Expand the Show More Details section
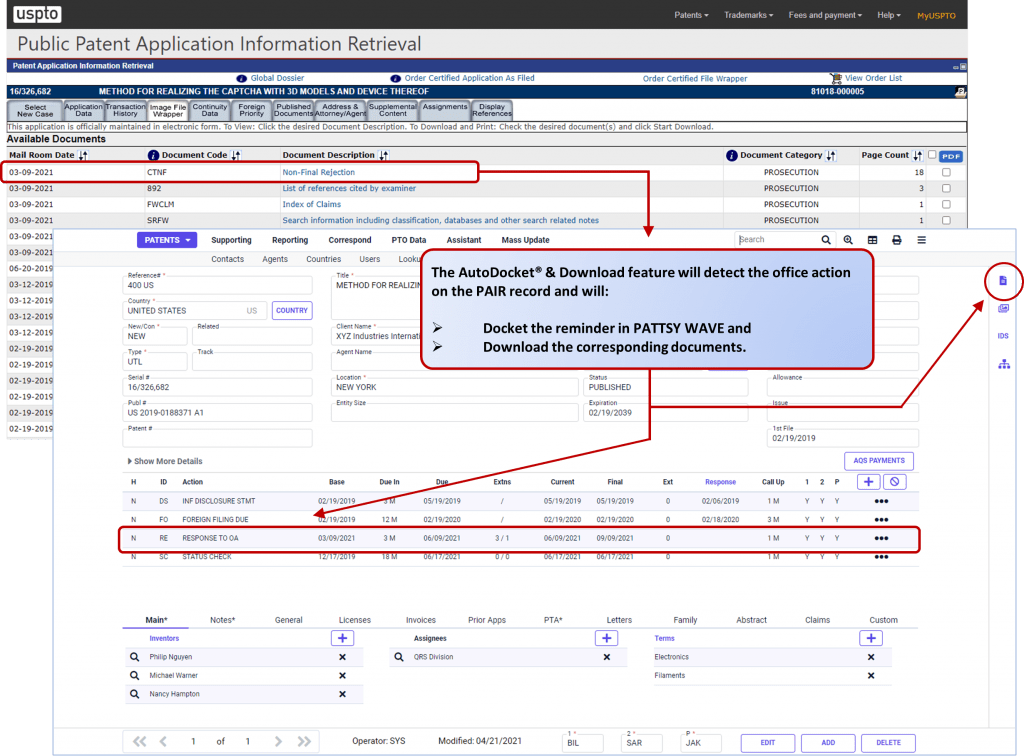Viewport: 1024px width, 756px height. (x=166, y=462)
